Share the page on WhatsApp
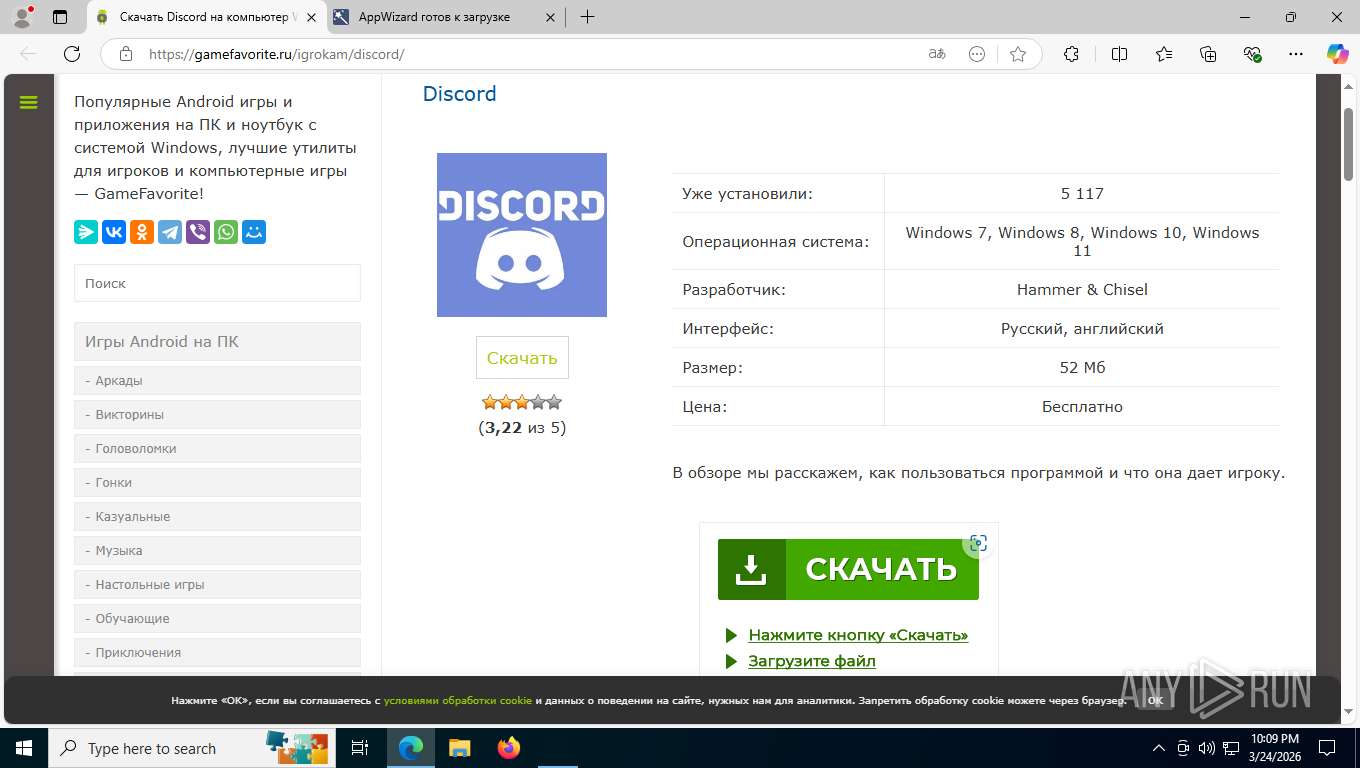Screen dimensions: 1360x768 (226, 232)
